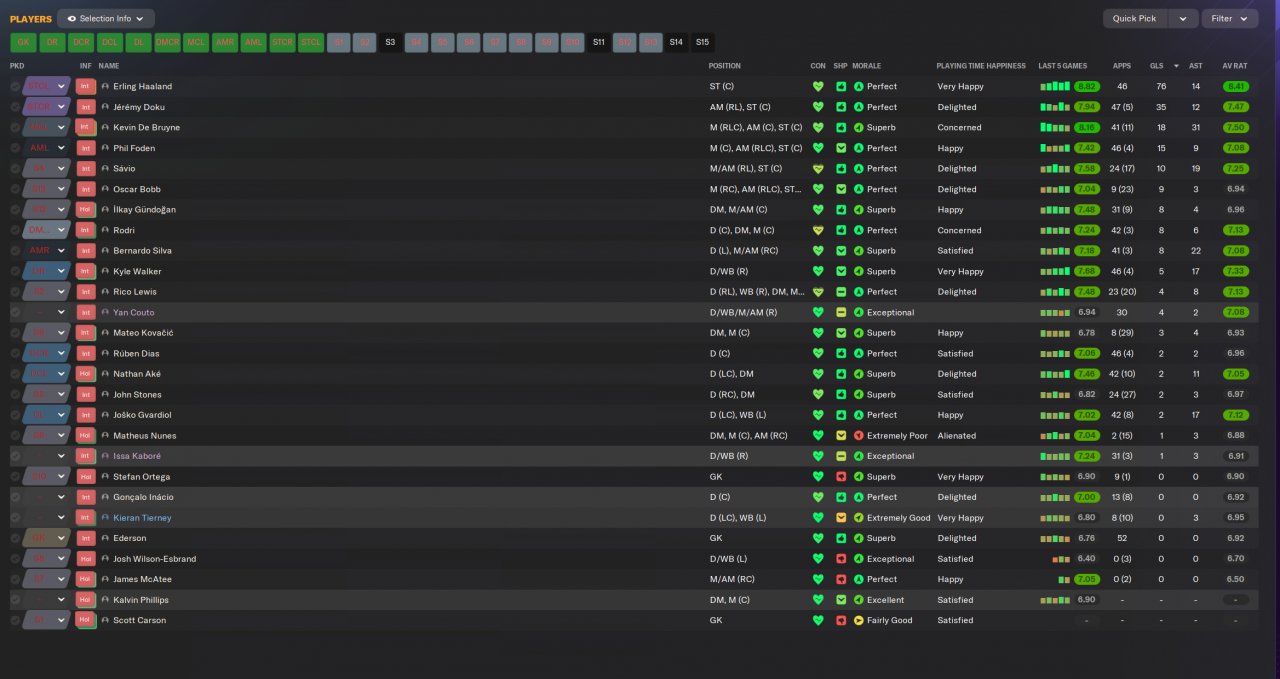Click the person icon beside Oscar Bobb
This screenshot has height=679, width=1280.
click(x=105, y=189)
